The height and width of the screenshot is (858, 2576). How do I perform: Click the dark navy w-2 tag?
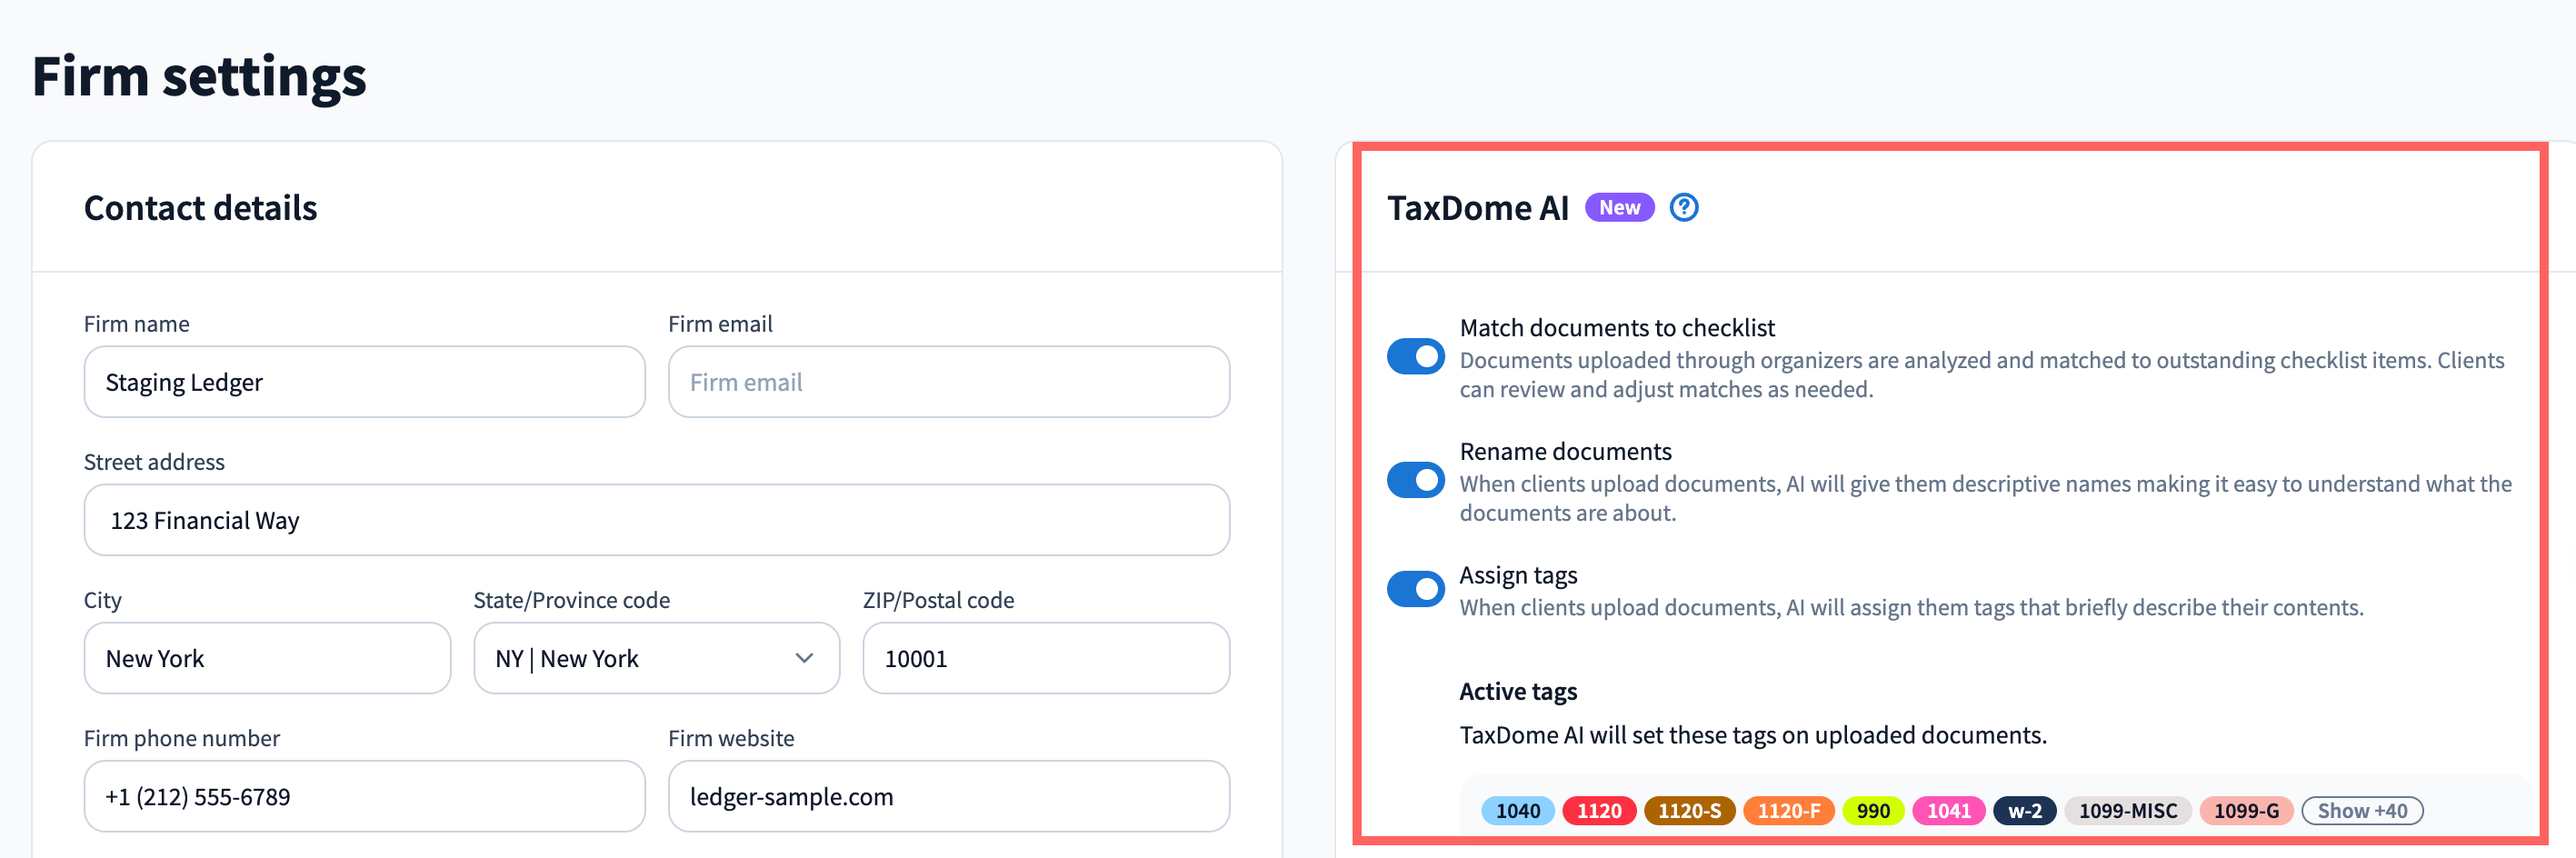coord(2024,811)
